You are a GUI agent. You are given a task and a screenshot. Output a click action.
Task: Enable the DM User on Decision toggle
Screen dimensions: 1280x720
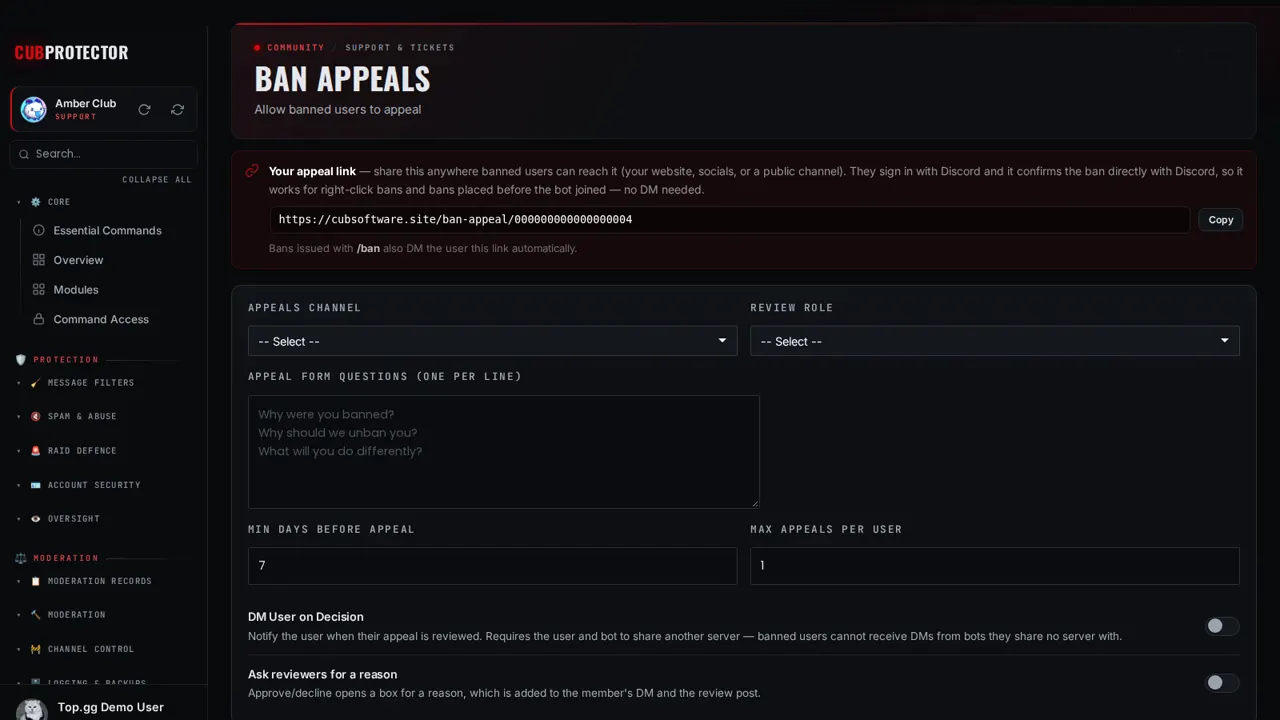[x=1222, y=626]
